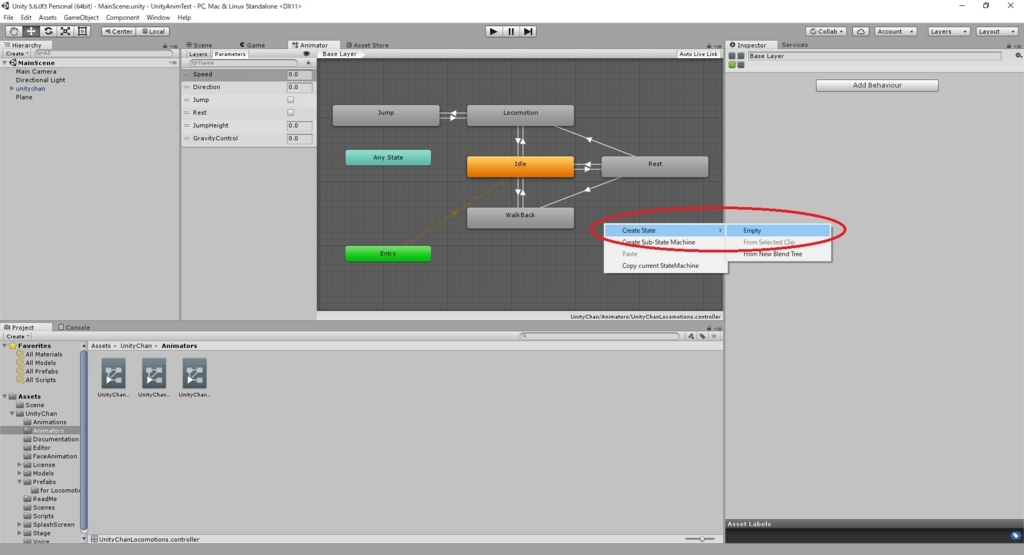
Task: Click the Add Behaviour button
Action: [877, 86]
